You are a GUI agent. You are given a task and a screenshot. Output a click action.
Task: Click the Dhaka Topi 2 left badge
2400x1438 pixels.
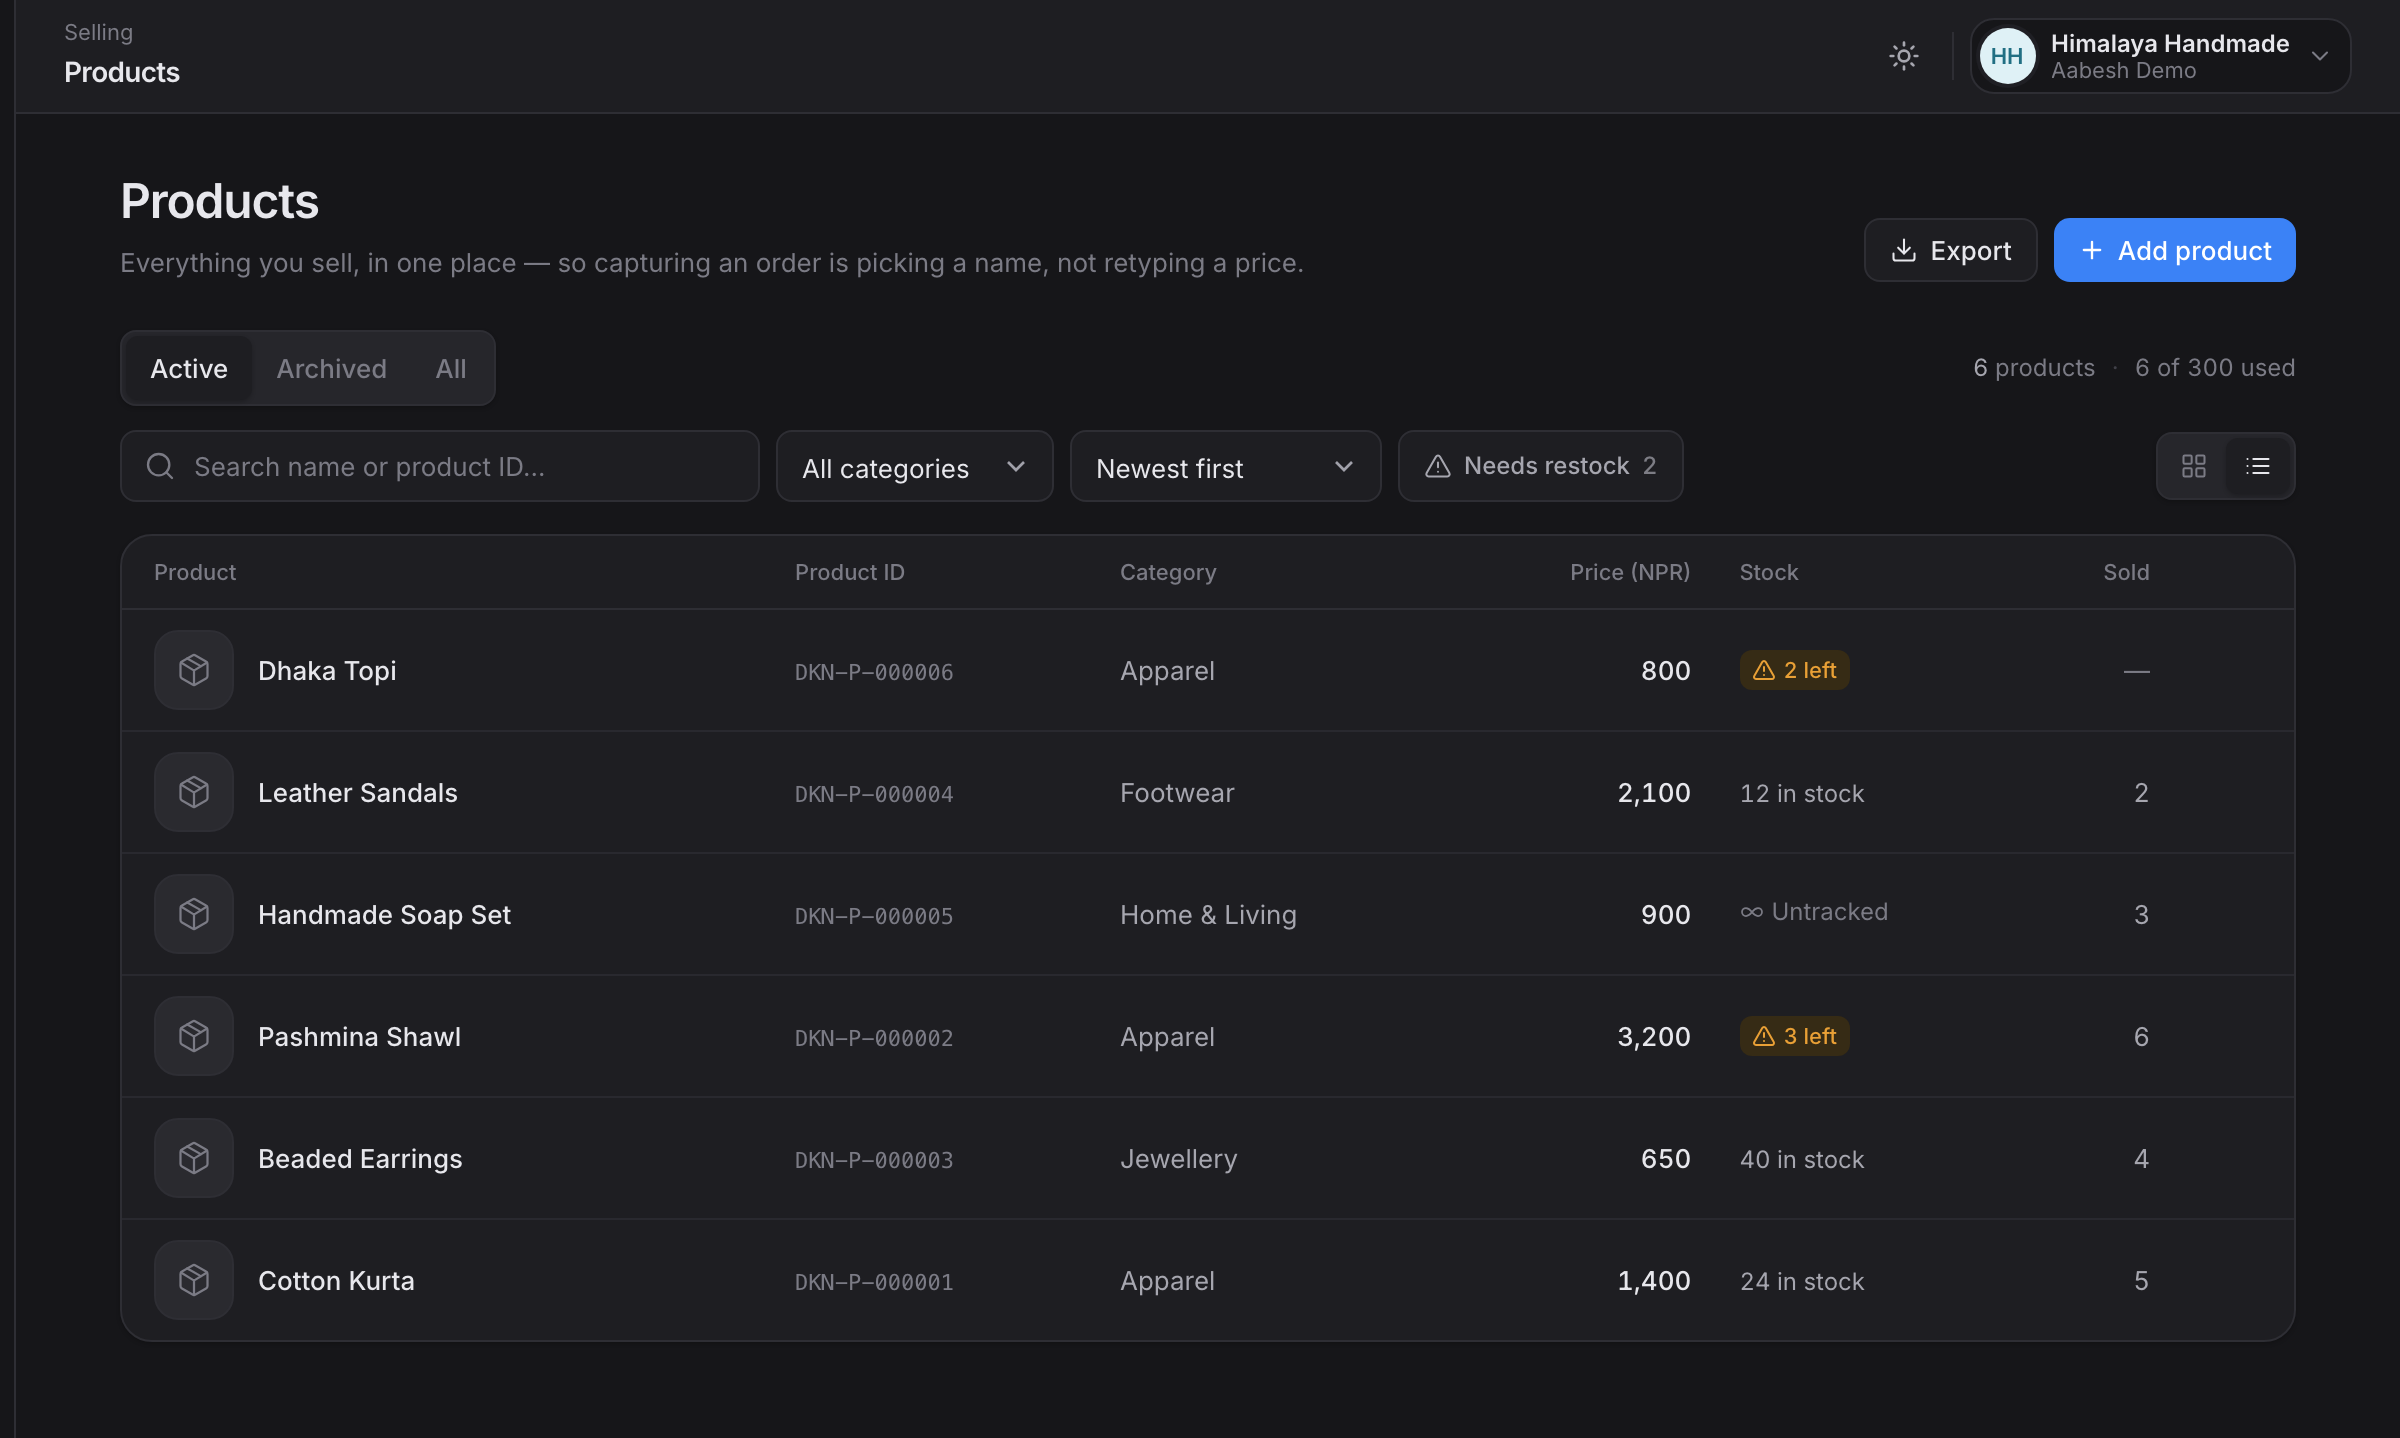pos(1794,670)
